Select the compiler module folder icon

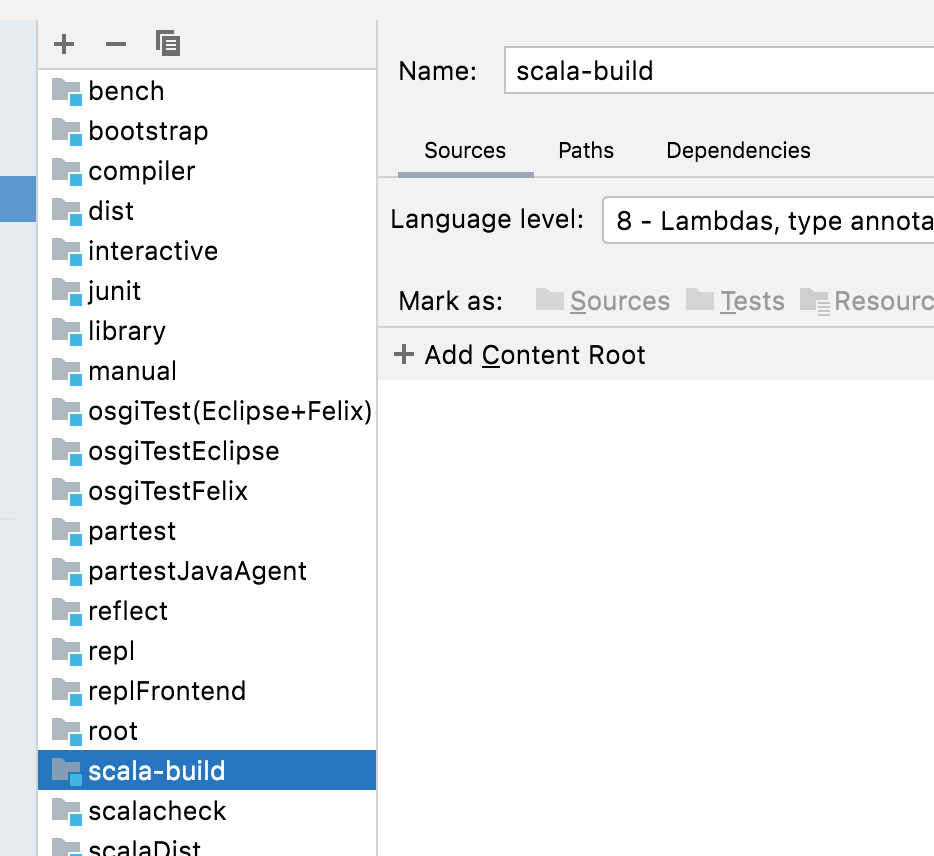[67, 172]
